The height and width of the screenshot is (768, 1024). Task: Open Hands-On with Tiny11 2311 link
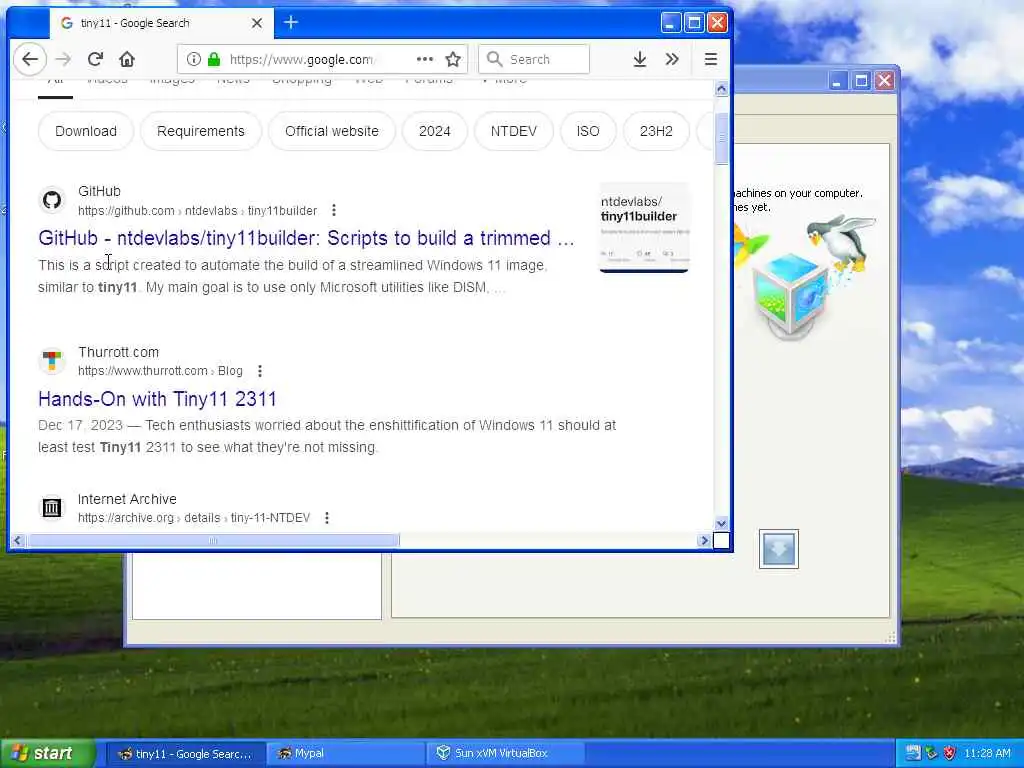click(157, 399)
